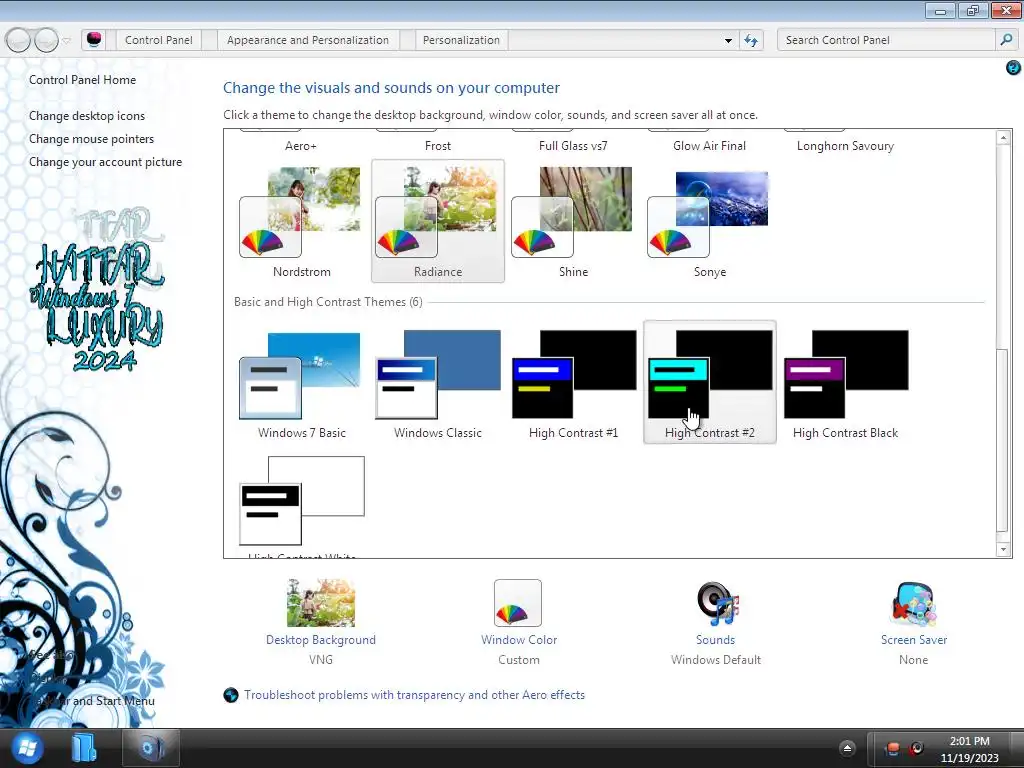Open the blue folder taskbar icon

point(84,748)
